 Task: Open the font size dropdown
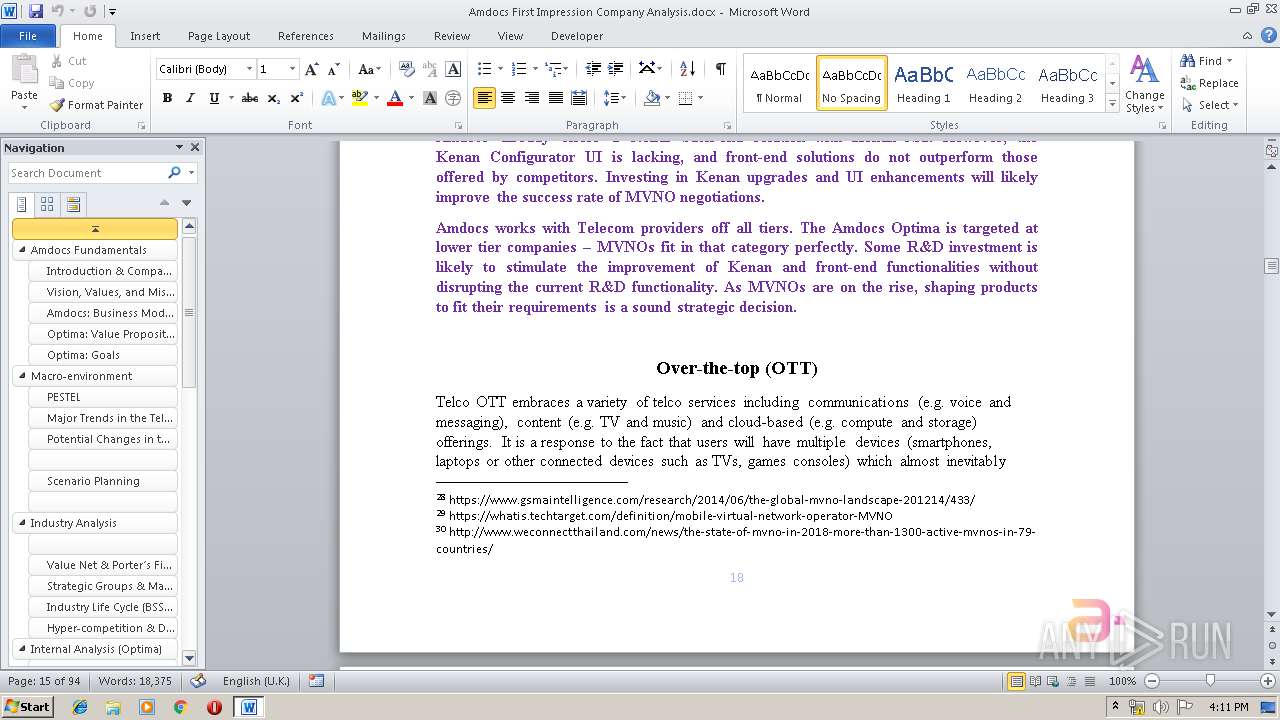coord(292,69)
